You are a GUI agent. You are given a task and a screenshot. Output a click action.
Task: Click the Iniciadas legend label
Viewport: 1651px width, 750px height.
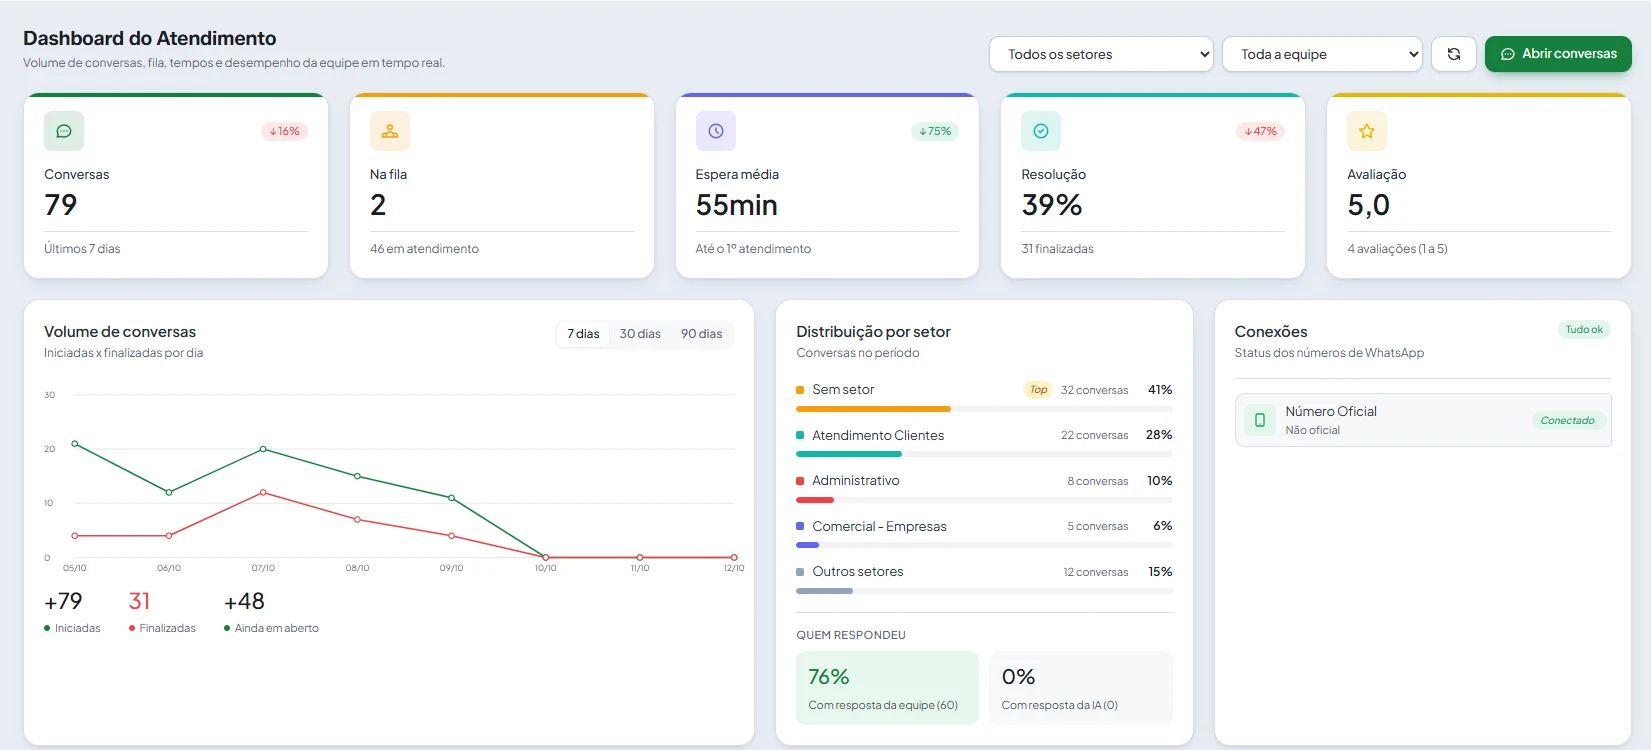pyautogui.click(x=77, y=628)
